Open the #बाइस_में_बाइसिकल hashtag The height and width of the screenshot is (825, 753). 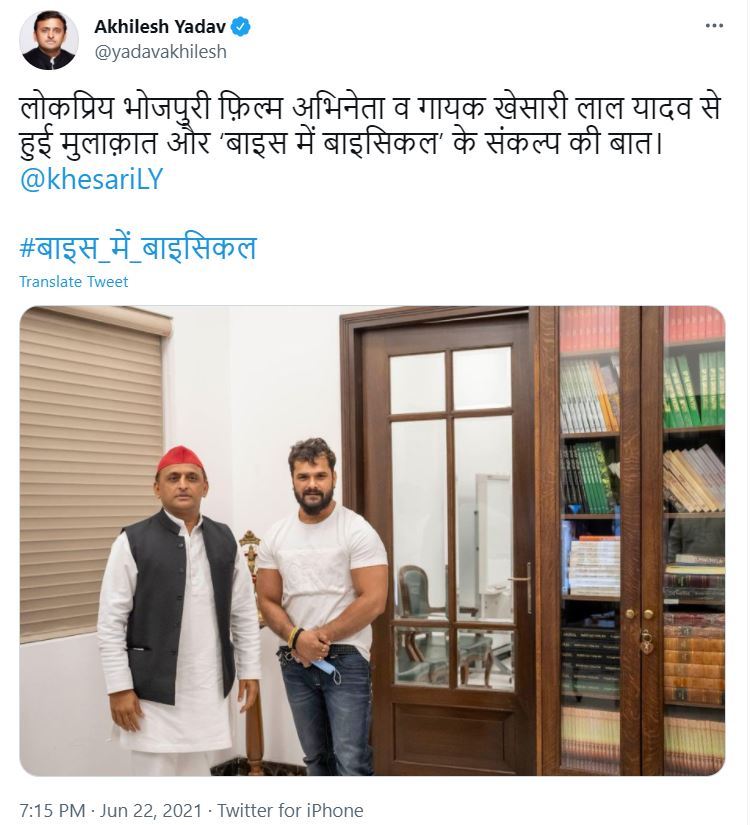(x=138, y=247)
